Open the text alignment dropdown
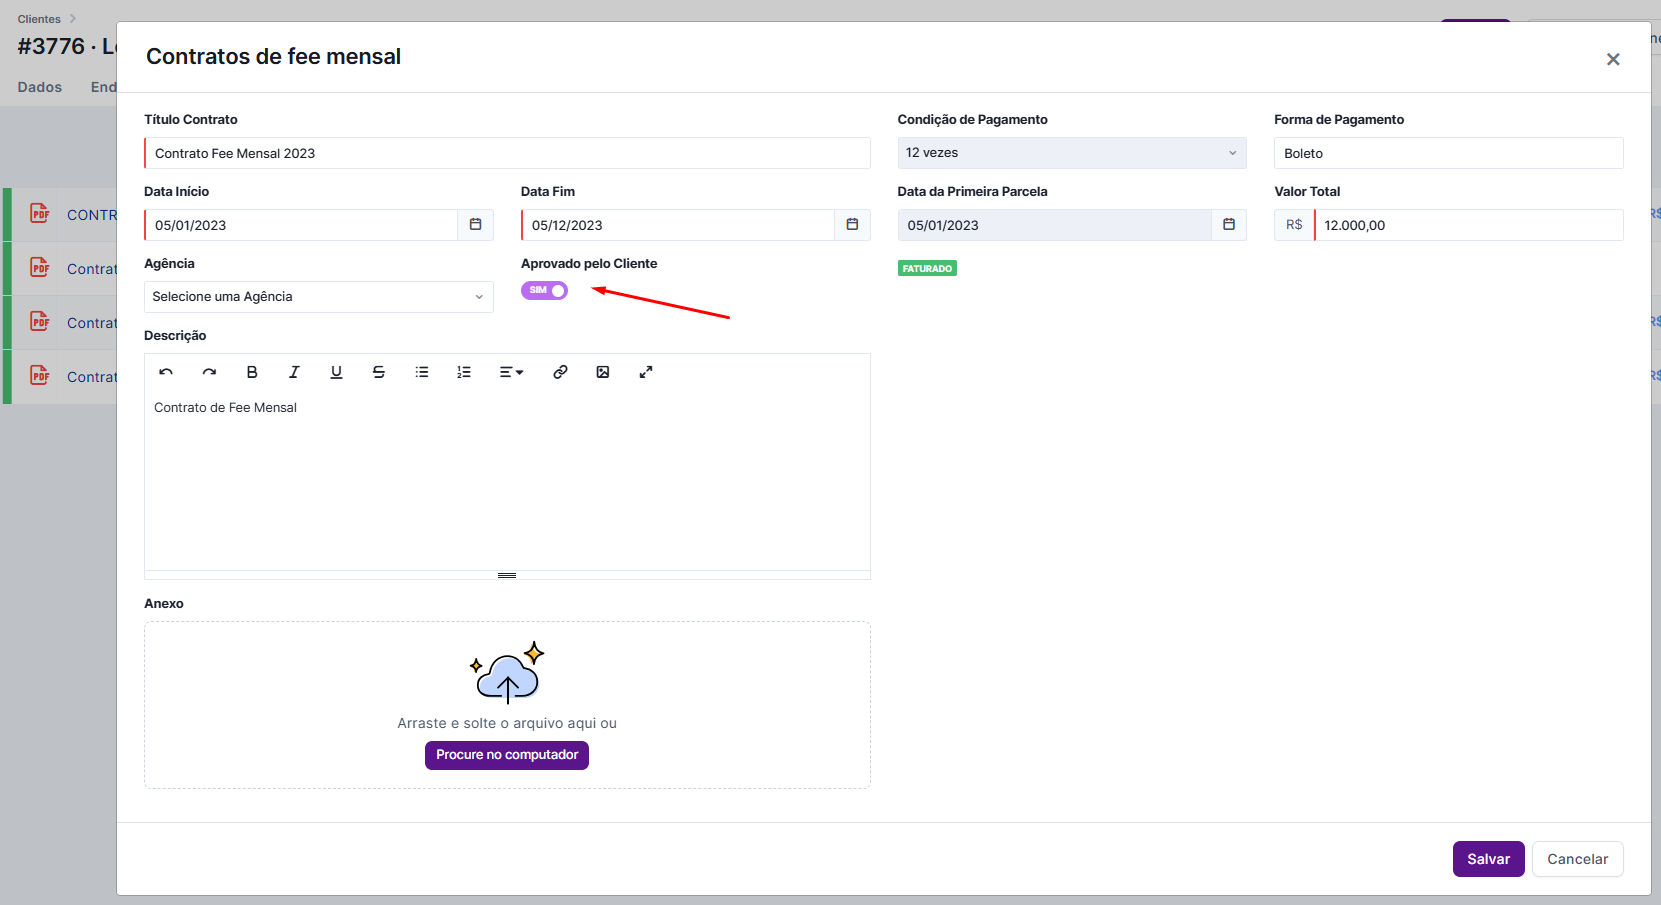This screenshot has width=1661, height=905. (511, 372)
